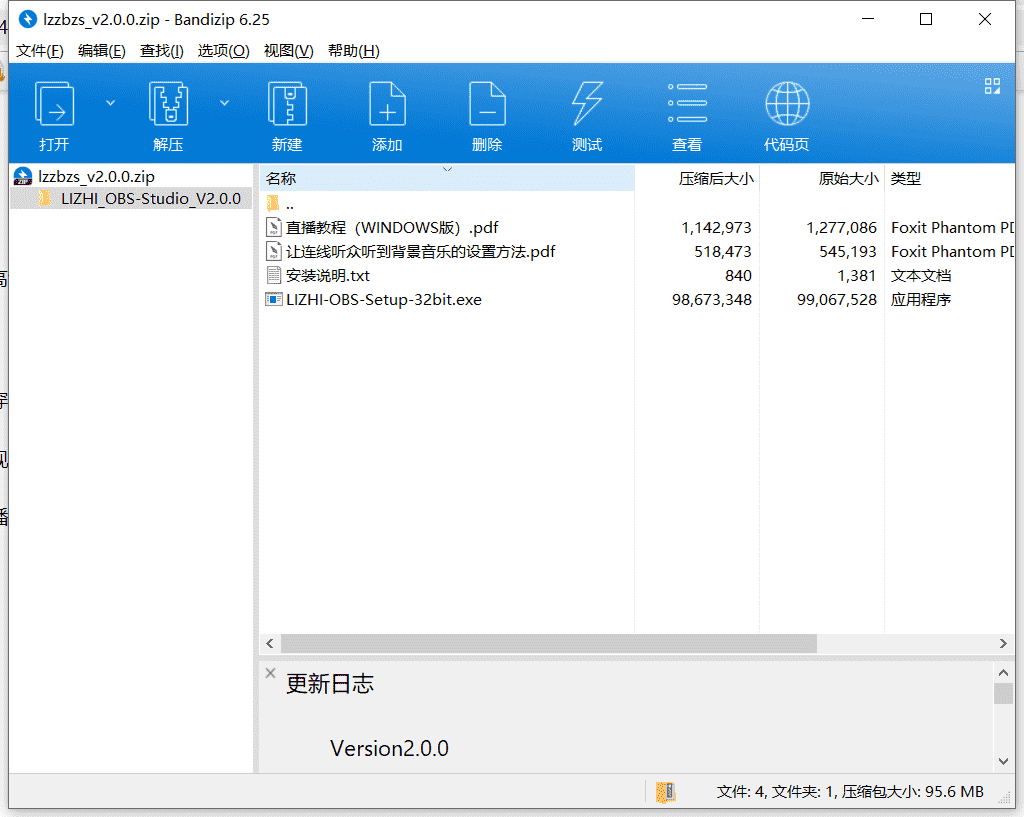Viewport: 1024px width, 817px height.
Task: Click the Add (添加) file icon
Action: click(x=387, y=104)
